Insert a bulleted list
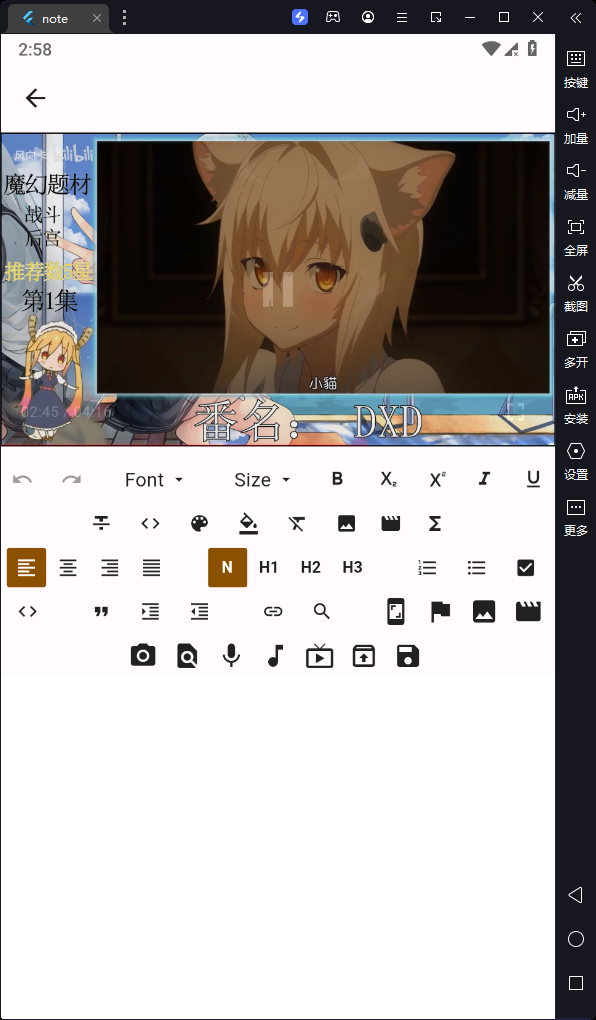Viewport: 596px width, 1020px height. (476, 567)
